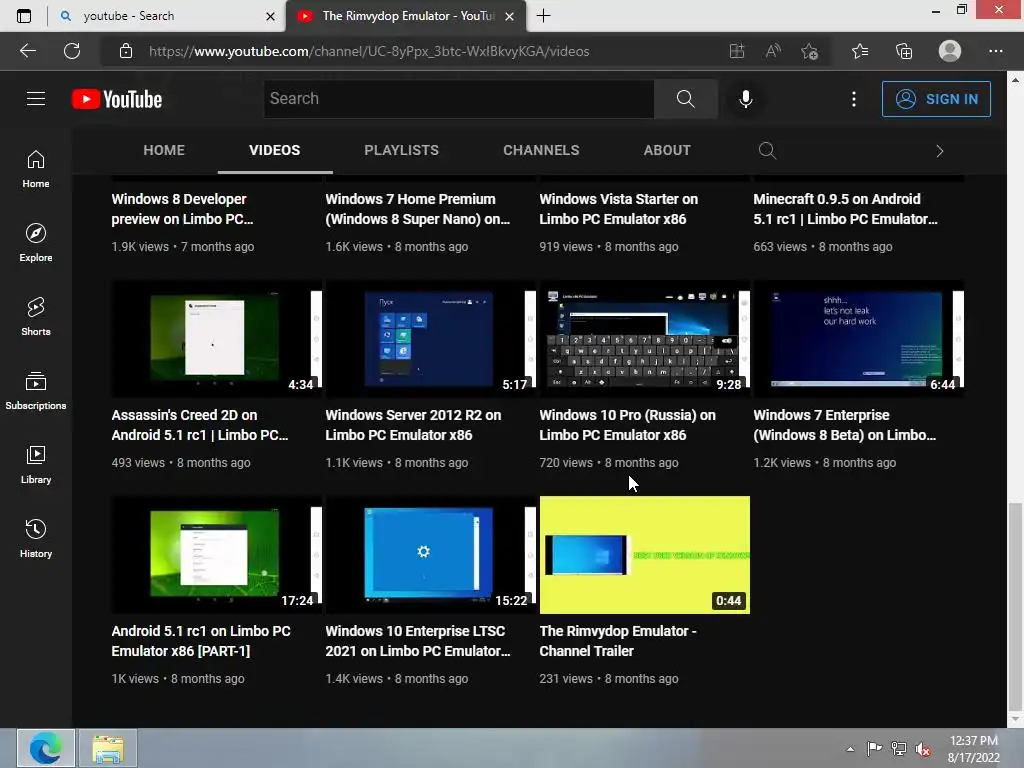The image size is (1024, 768).
Task: Reload the page with refresh icon
Action: coord(72,51)
